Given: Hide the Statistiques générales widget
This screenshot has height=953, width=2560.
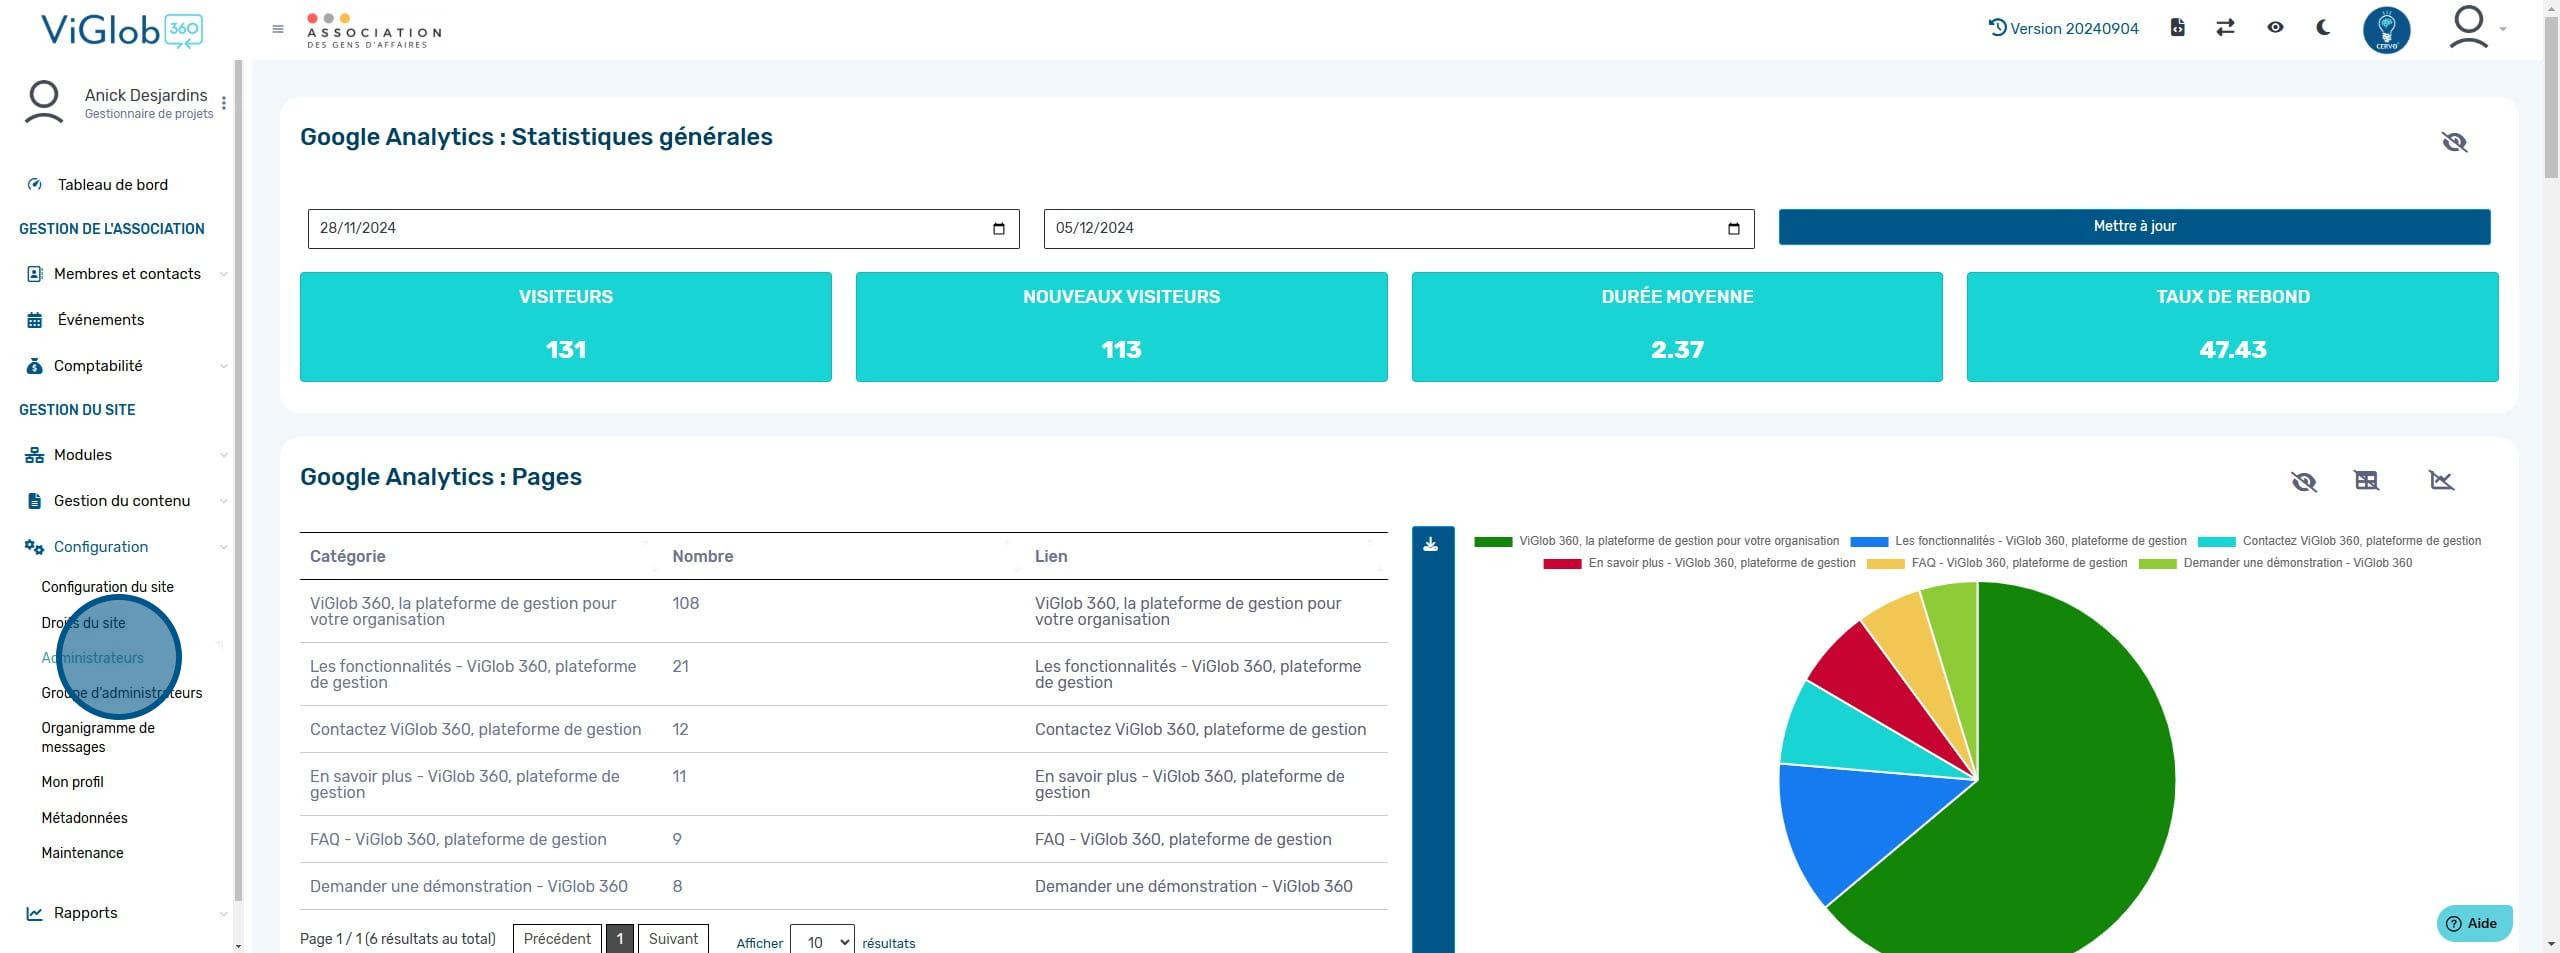Looking at the screenshot, I should coord(2454,142).
